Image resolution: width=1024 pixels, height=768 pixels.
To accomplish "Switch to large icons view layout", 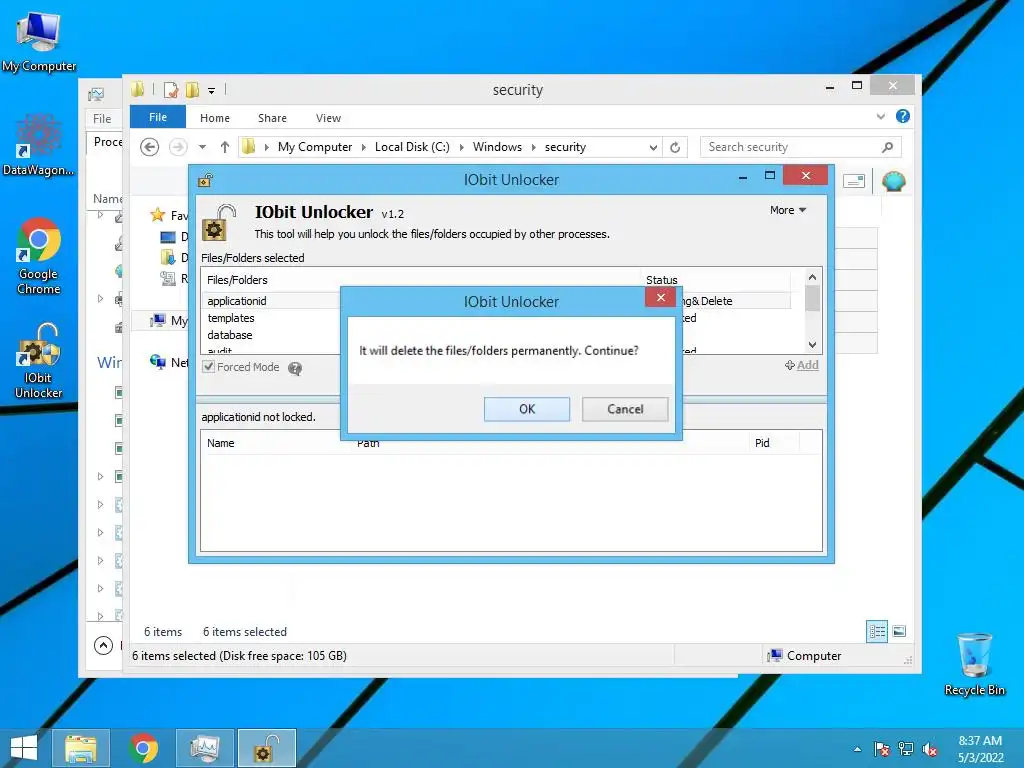I will (899, 631).
